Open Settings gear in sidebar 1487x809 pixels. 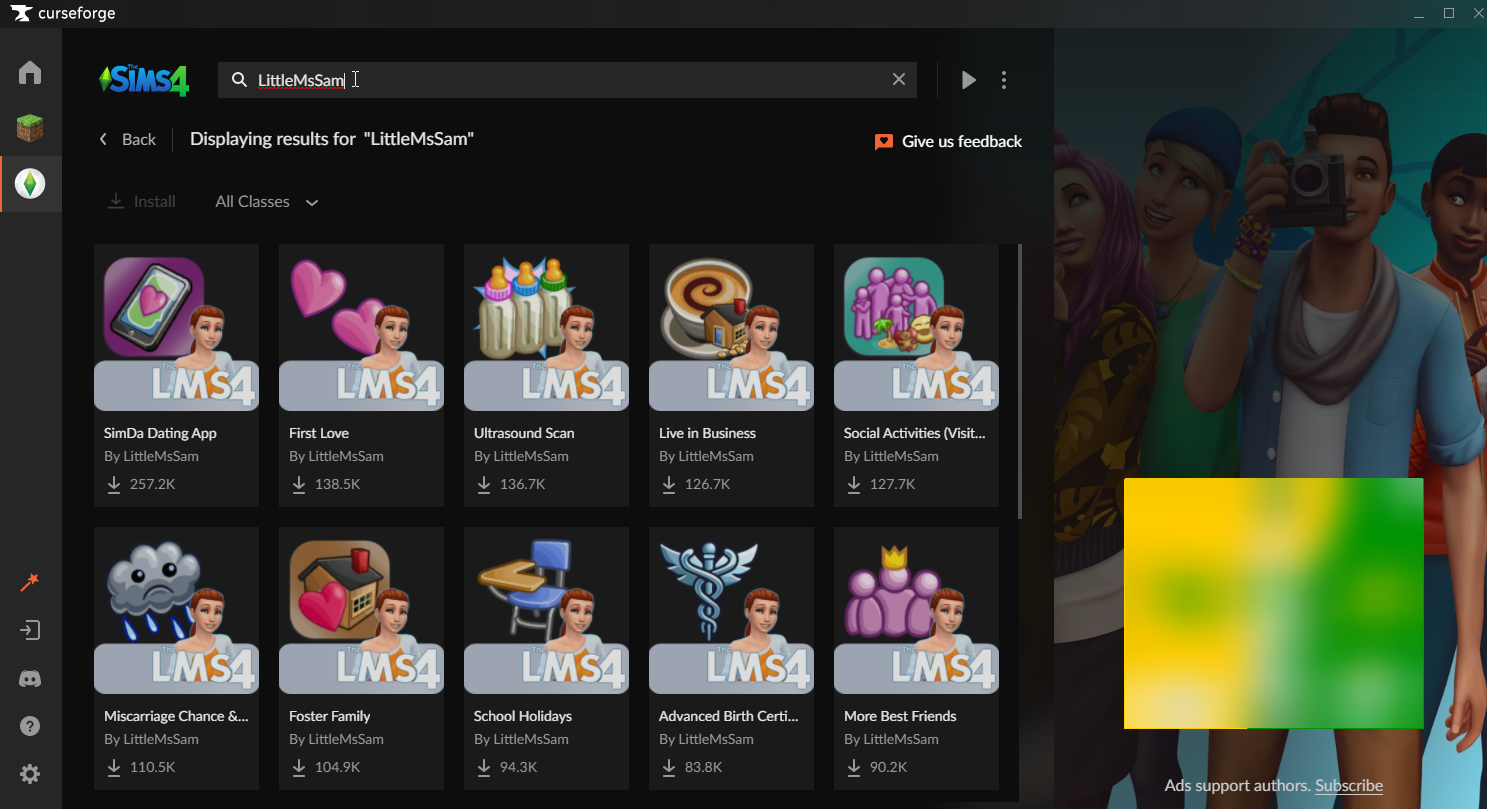pyautogui.click(x=30, y=774)
